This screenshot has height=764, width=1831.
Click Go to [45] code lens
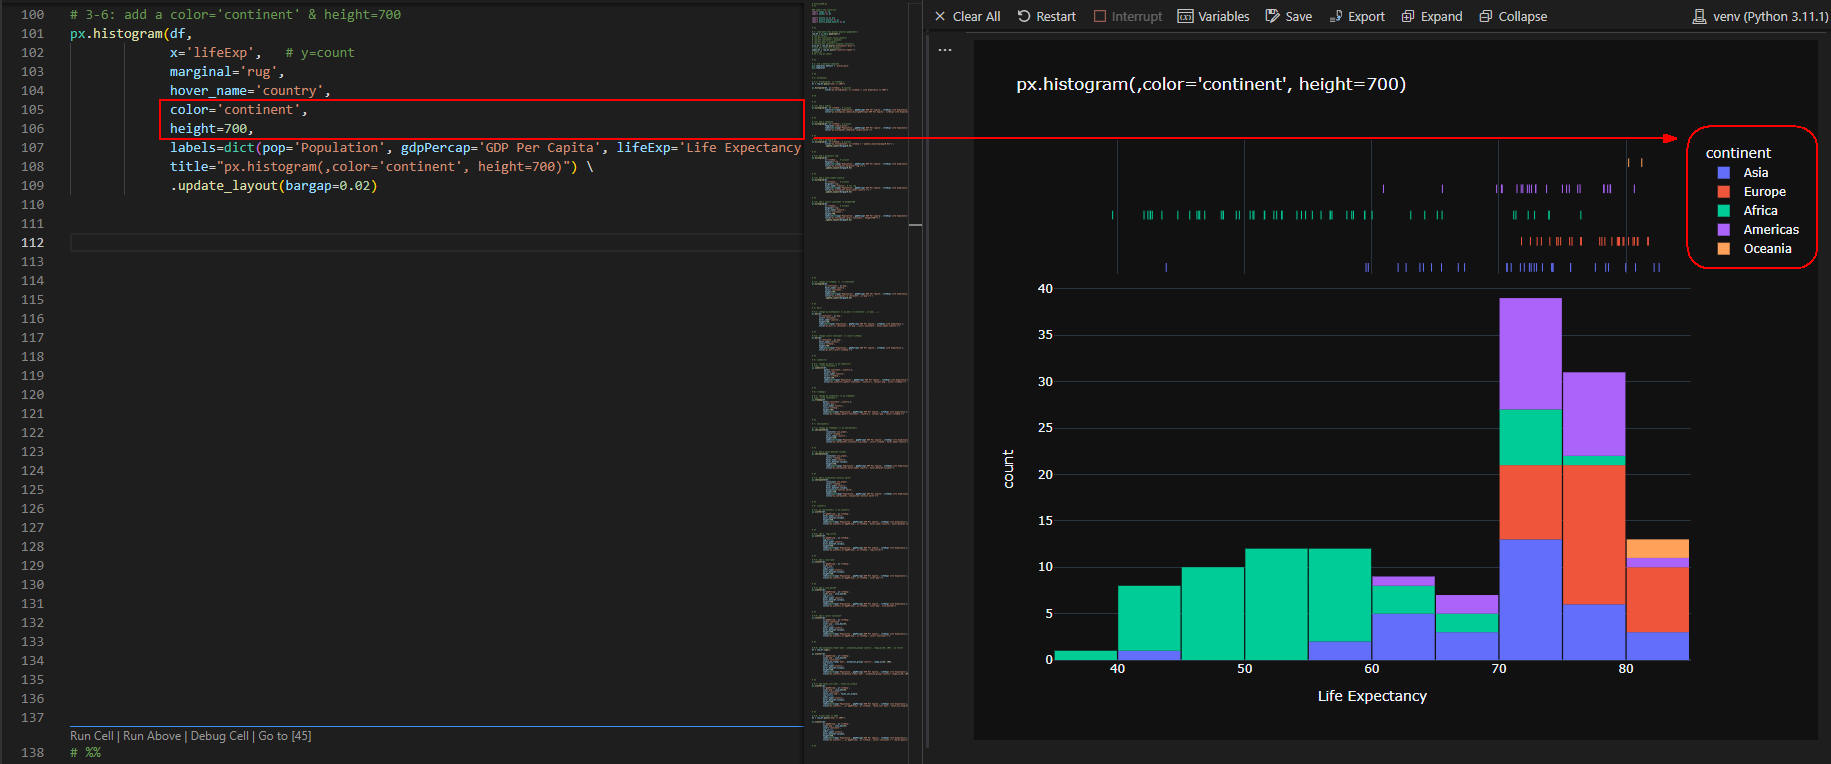(x=285, y=736)
